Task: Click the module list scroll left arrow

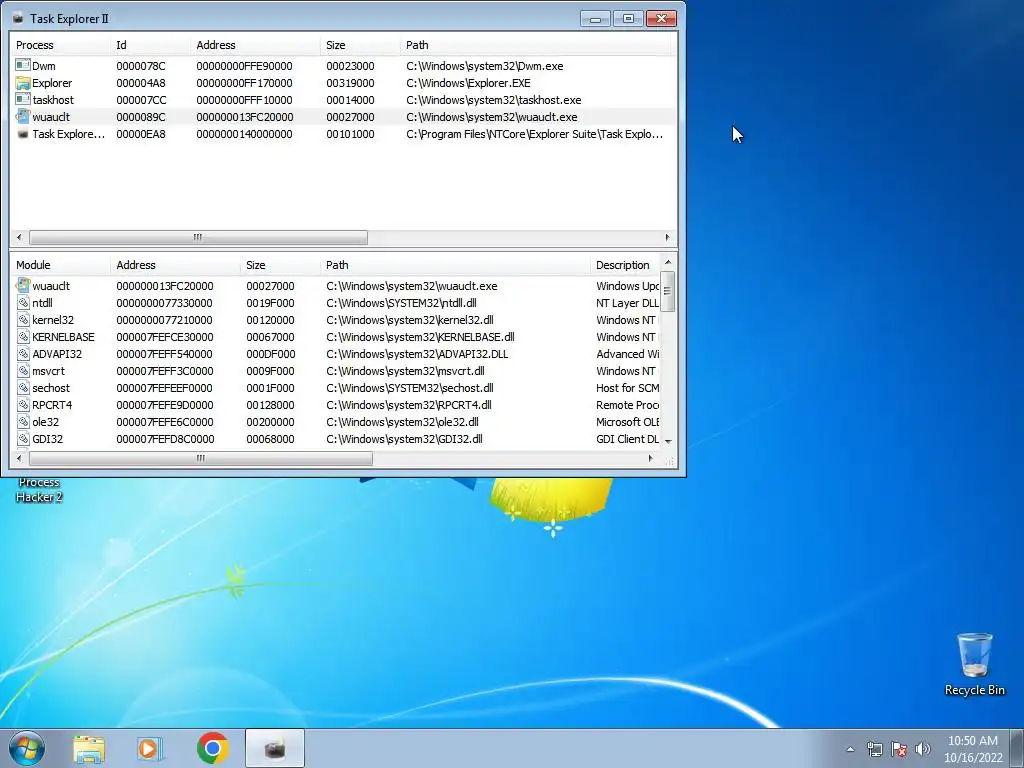Action: pyautogui.click(x=19, y=458)
